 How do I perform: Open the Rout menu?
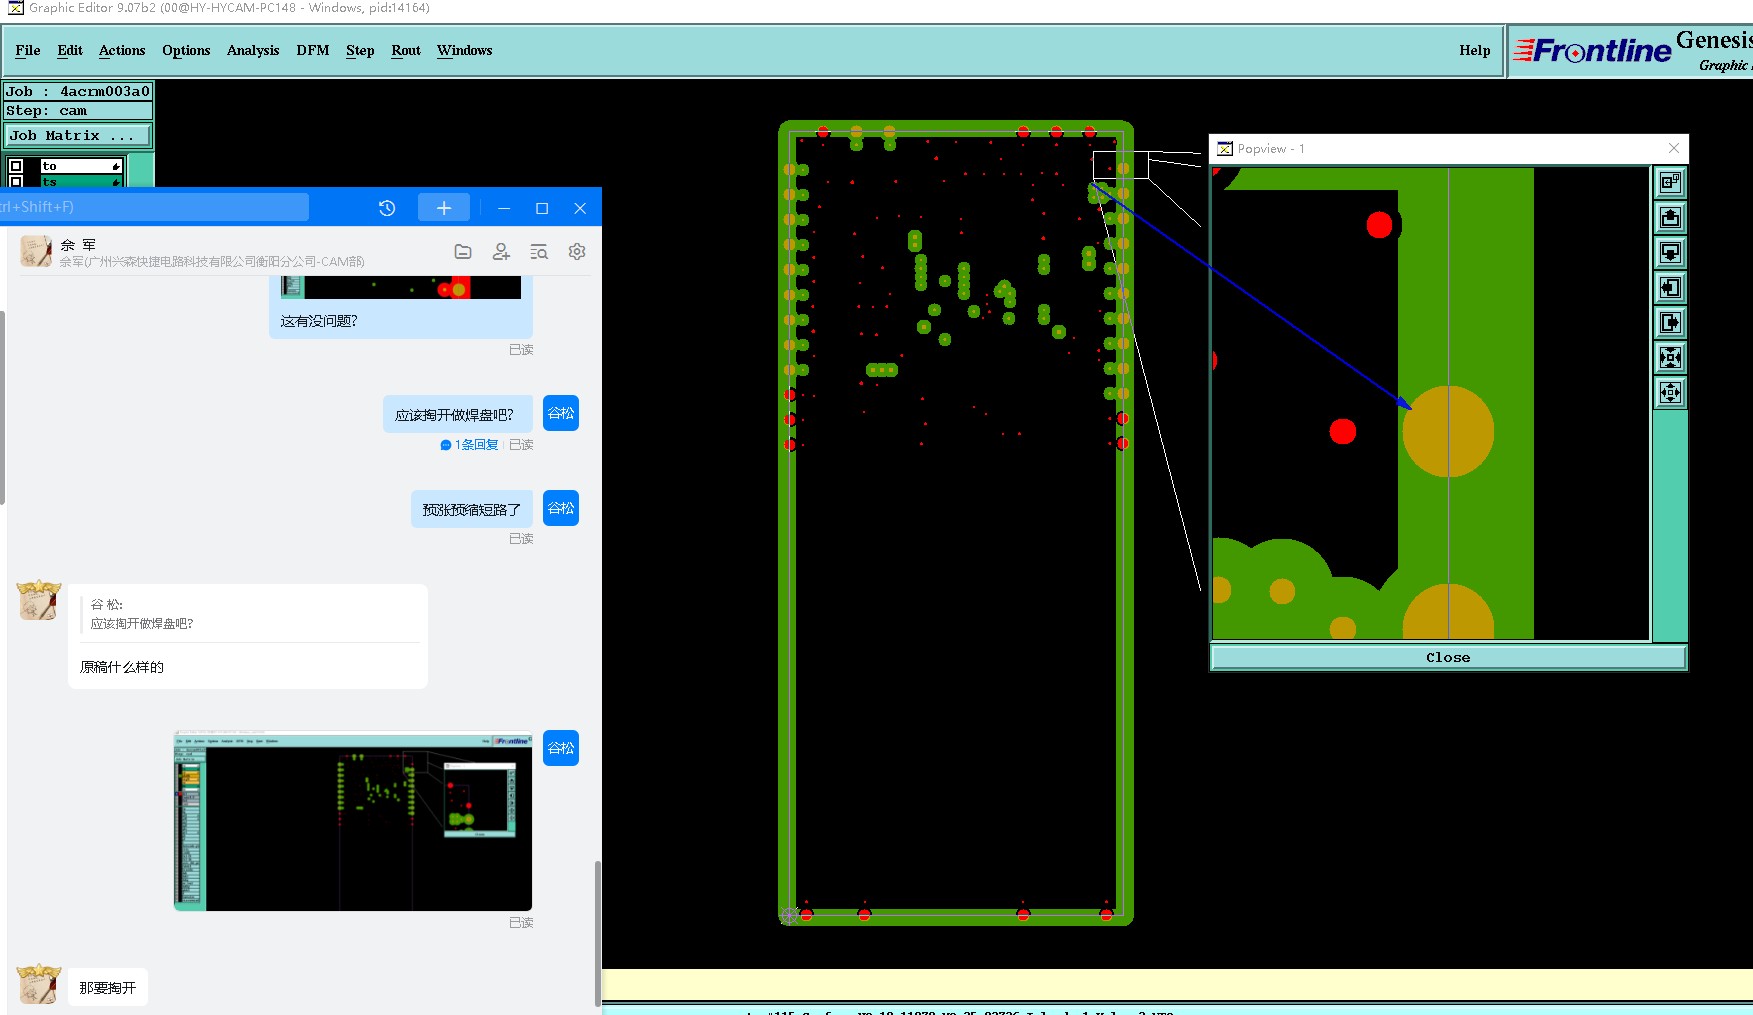(x=406, y=50)
